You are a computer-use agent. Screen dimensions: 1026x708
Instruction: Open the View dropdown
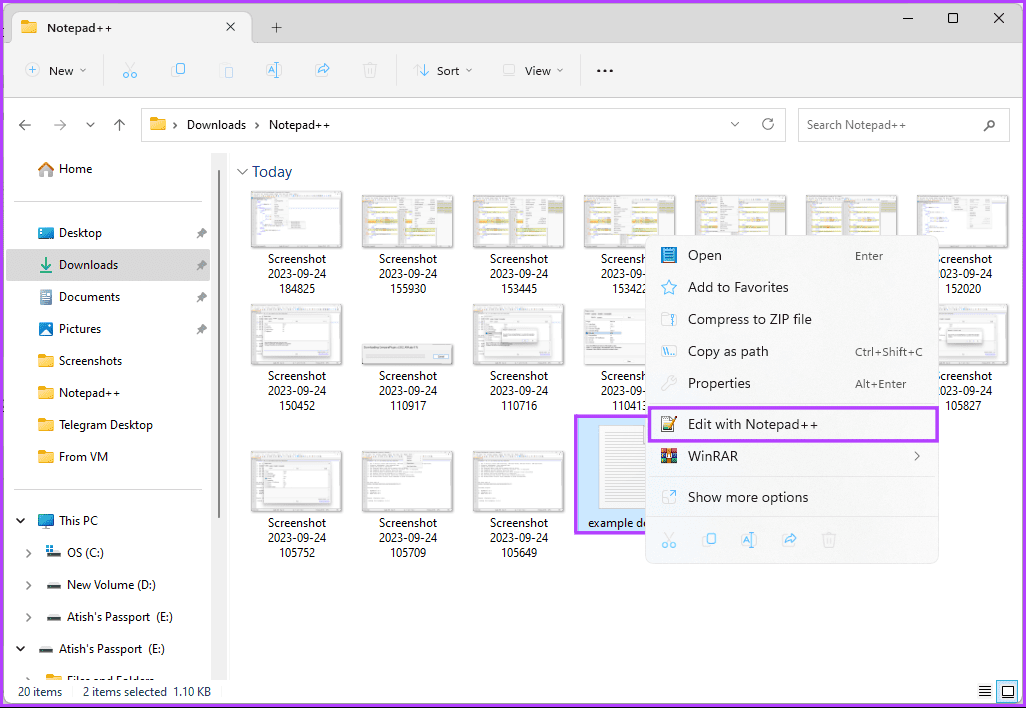pyautogui.click(x=533, y=70)
